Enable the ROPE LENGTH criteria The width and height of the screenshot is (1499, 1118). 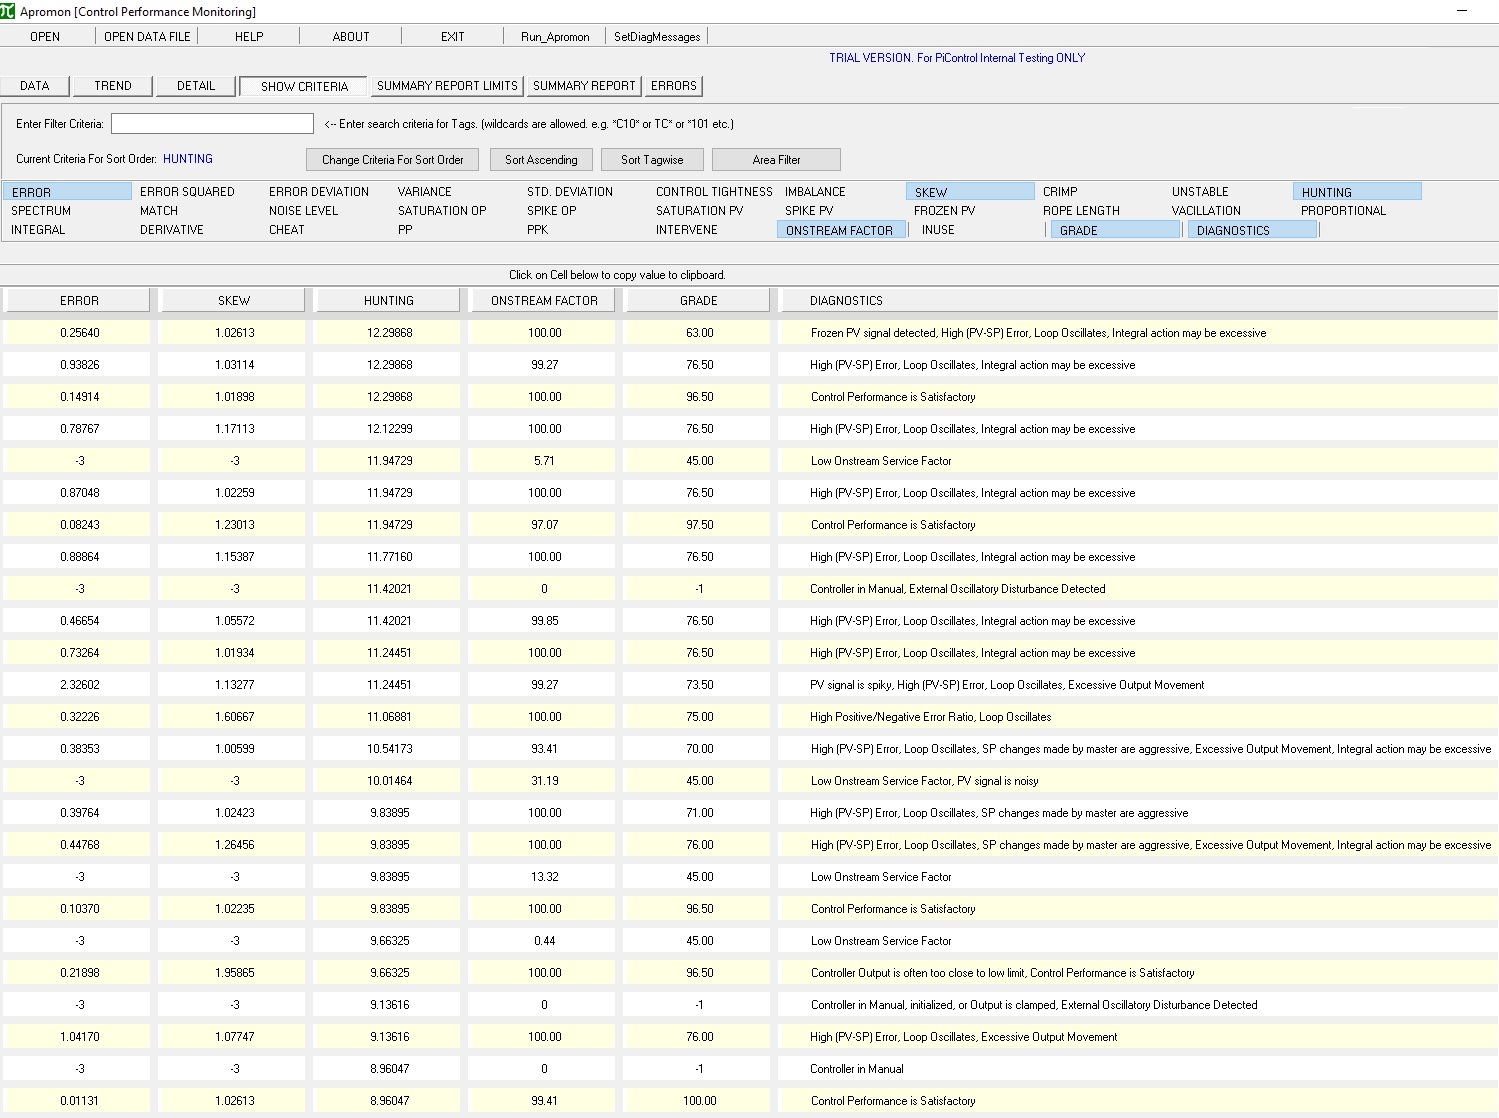(1081, 211)
